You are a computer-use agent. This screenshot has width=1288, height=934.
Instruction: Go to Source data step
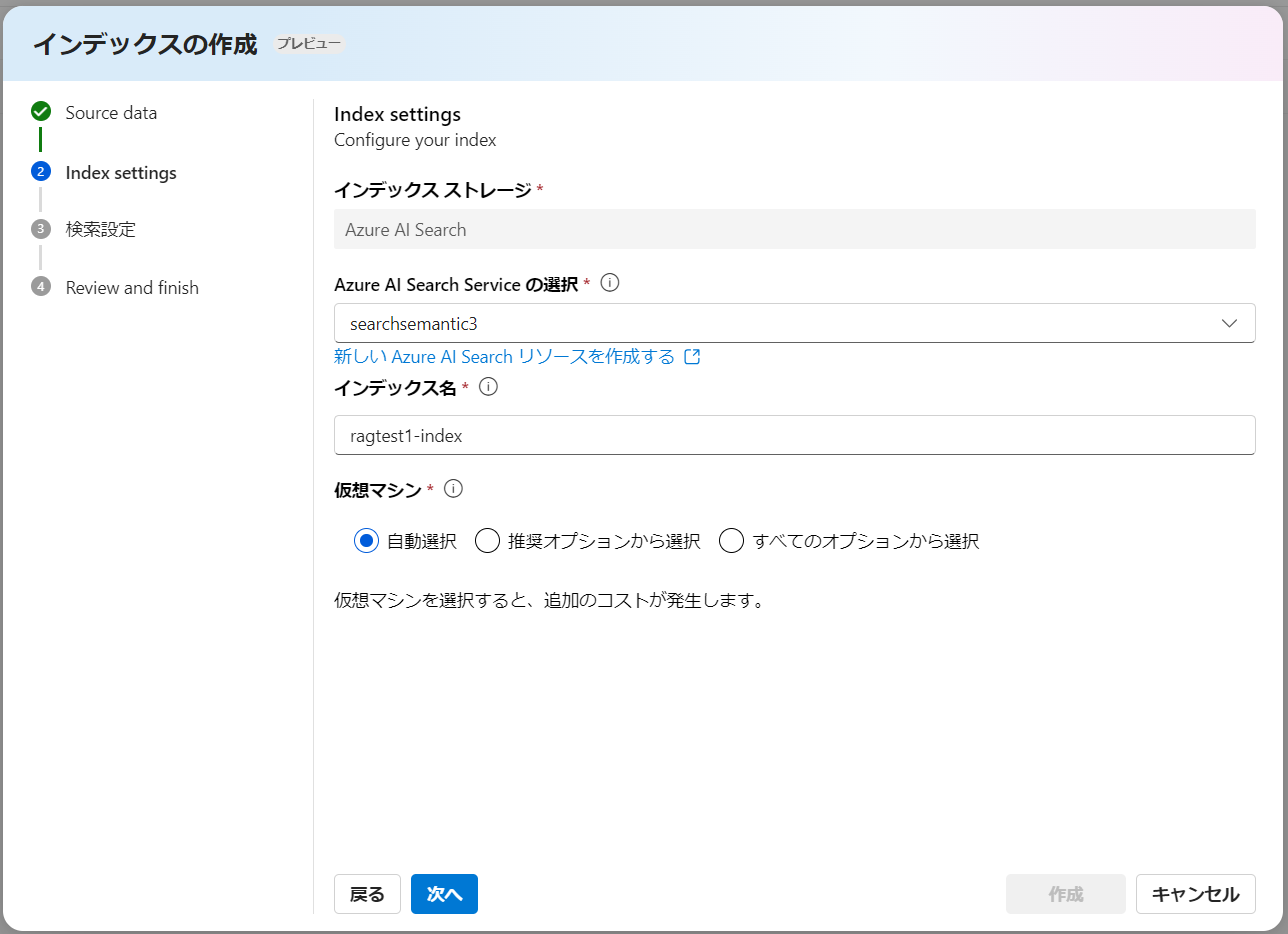click(111, 113)
